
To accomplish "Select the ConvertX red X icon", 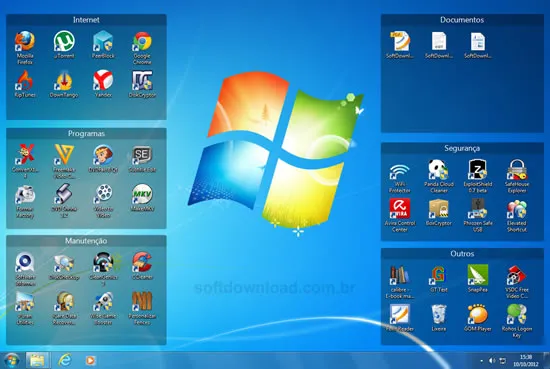I will [x=25, y=155].
